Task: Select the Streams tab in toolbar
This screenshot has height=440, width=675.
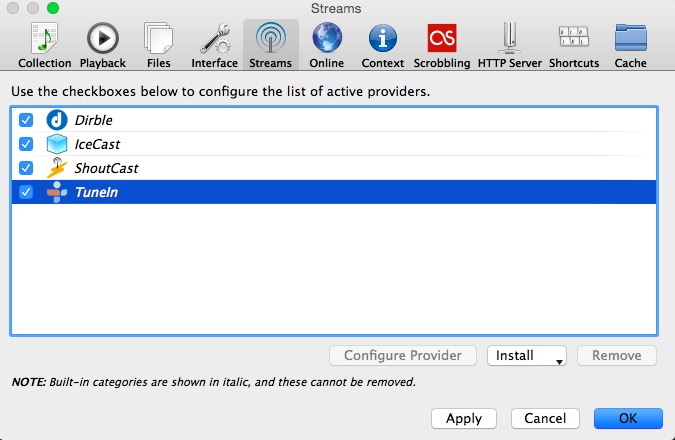Action: [x=271, y=45]
